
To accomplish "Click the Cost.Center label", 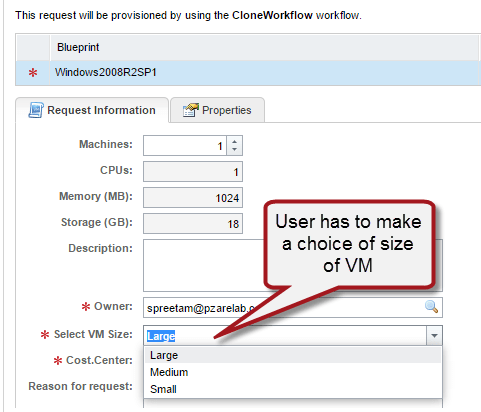I will click(x=99, y=360).
